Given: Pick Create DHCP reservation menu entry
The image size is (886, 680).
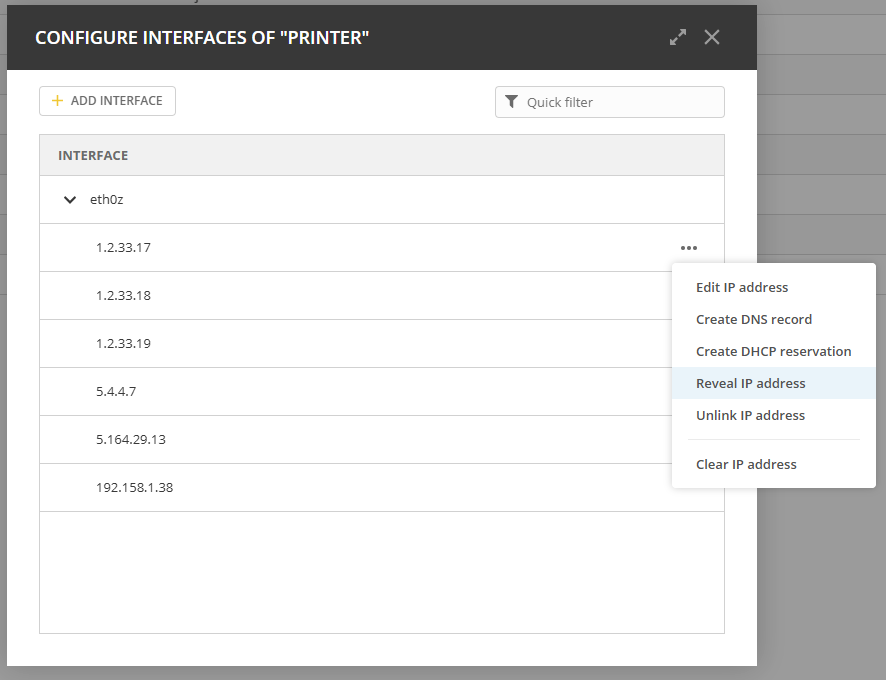Looking at the screenshot, I should coord(773,351).
